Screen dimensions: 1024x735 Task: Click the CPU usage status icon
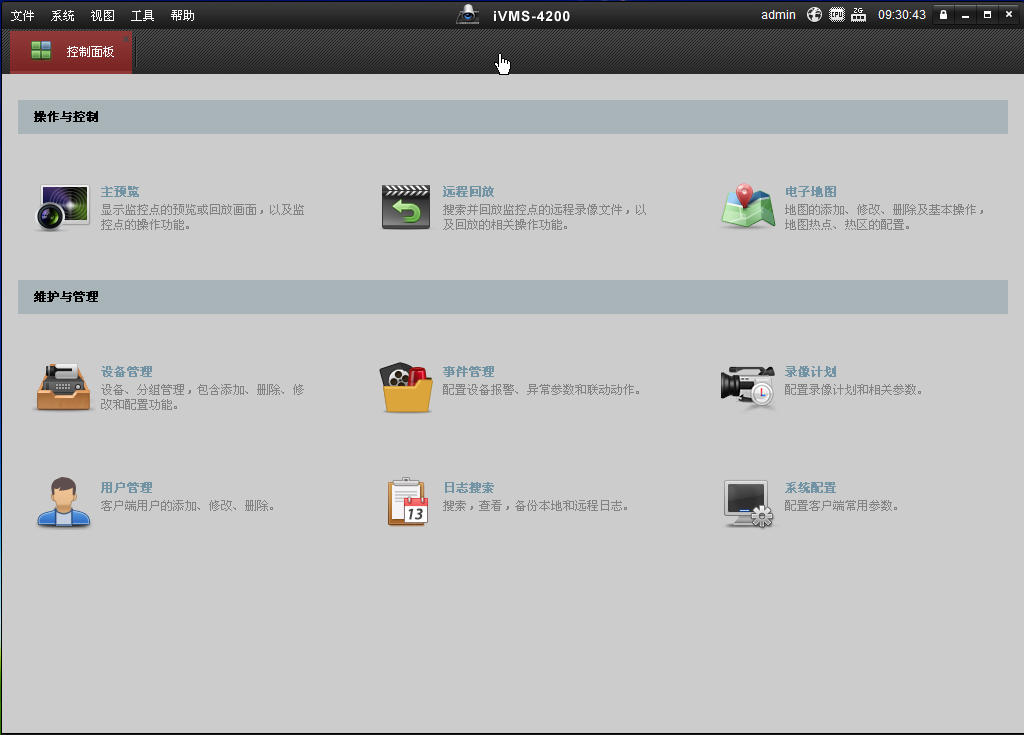coord(837,14)
